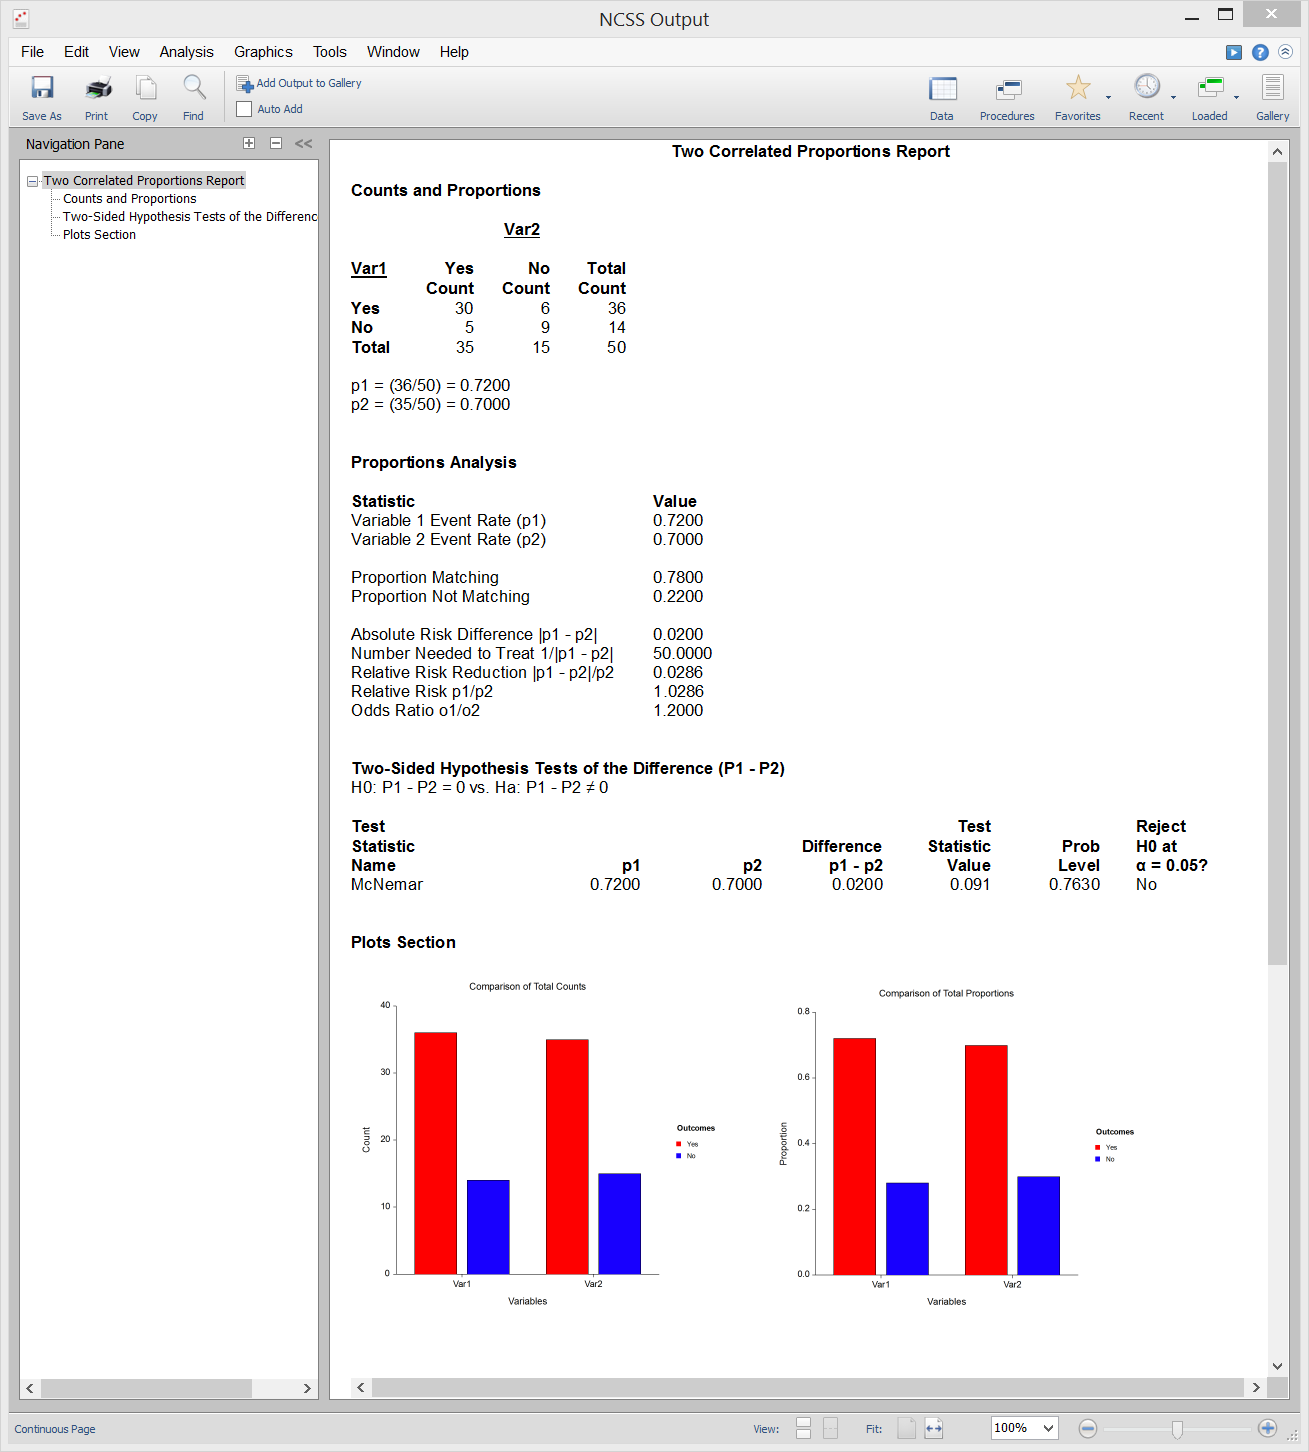1309x1452 pixels.
Task: Click the Save As icon
Action: pos(42,88)
